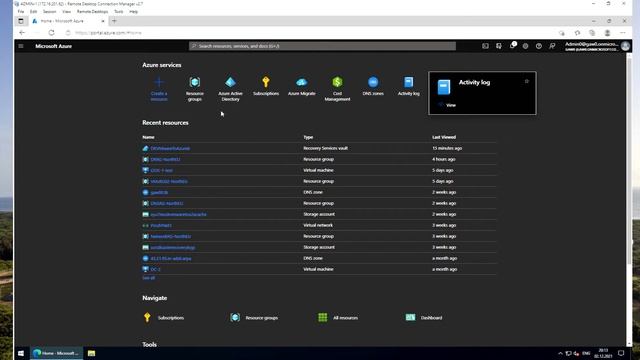This screenshot has width=640, height=360.
Task: Open the Recovery Services vault resource link
Action: pyautogui.click(x=170, y=148)
